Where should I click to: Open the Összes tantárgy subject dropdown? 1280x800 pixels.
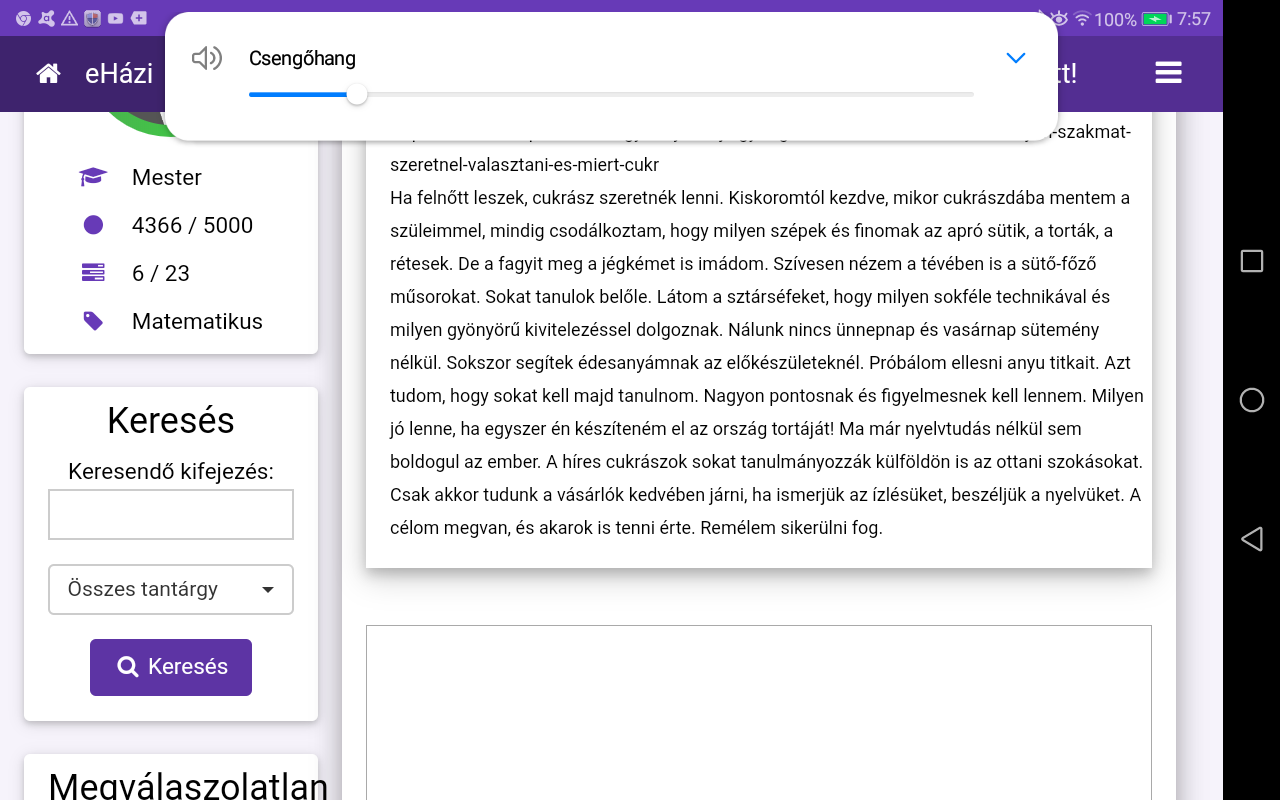[x=171, y=589]
